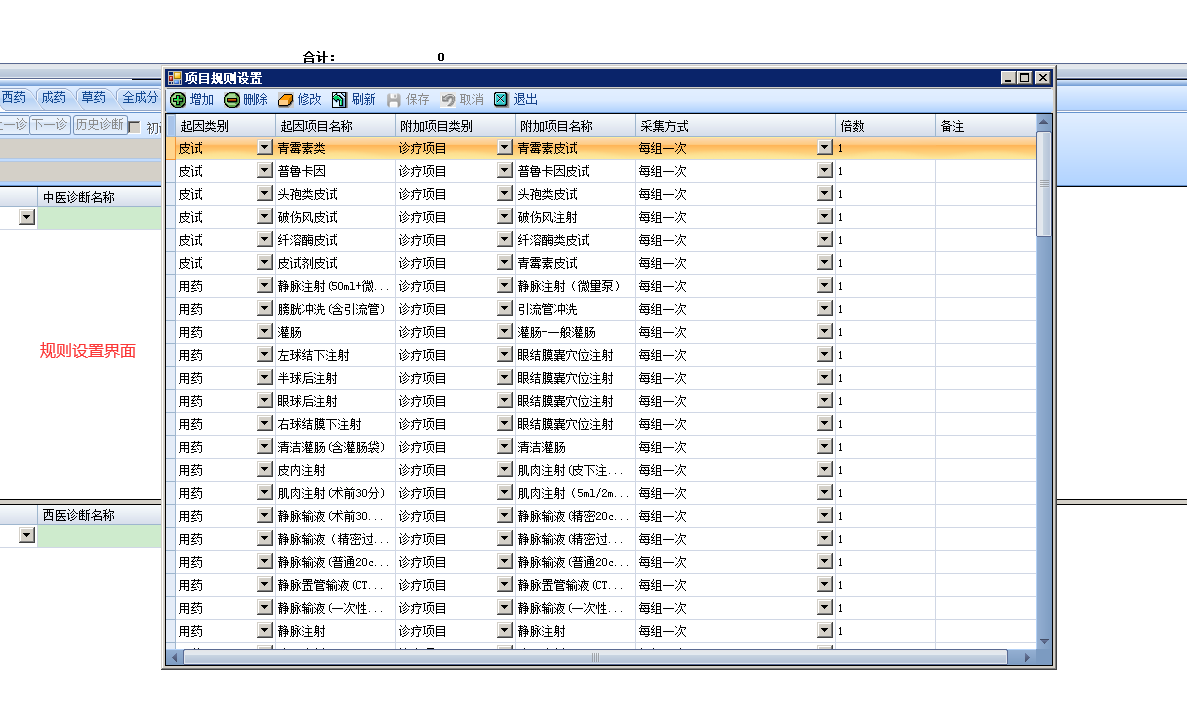Viewport: 1187px width, 707px height.
Task: Open the 中医诊断名称 dropdown arrow
Action: pyautogui.click(x=26, y=217)
